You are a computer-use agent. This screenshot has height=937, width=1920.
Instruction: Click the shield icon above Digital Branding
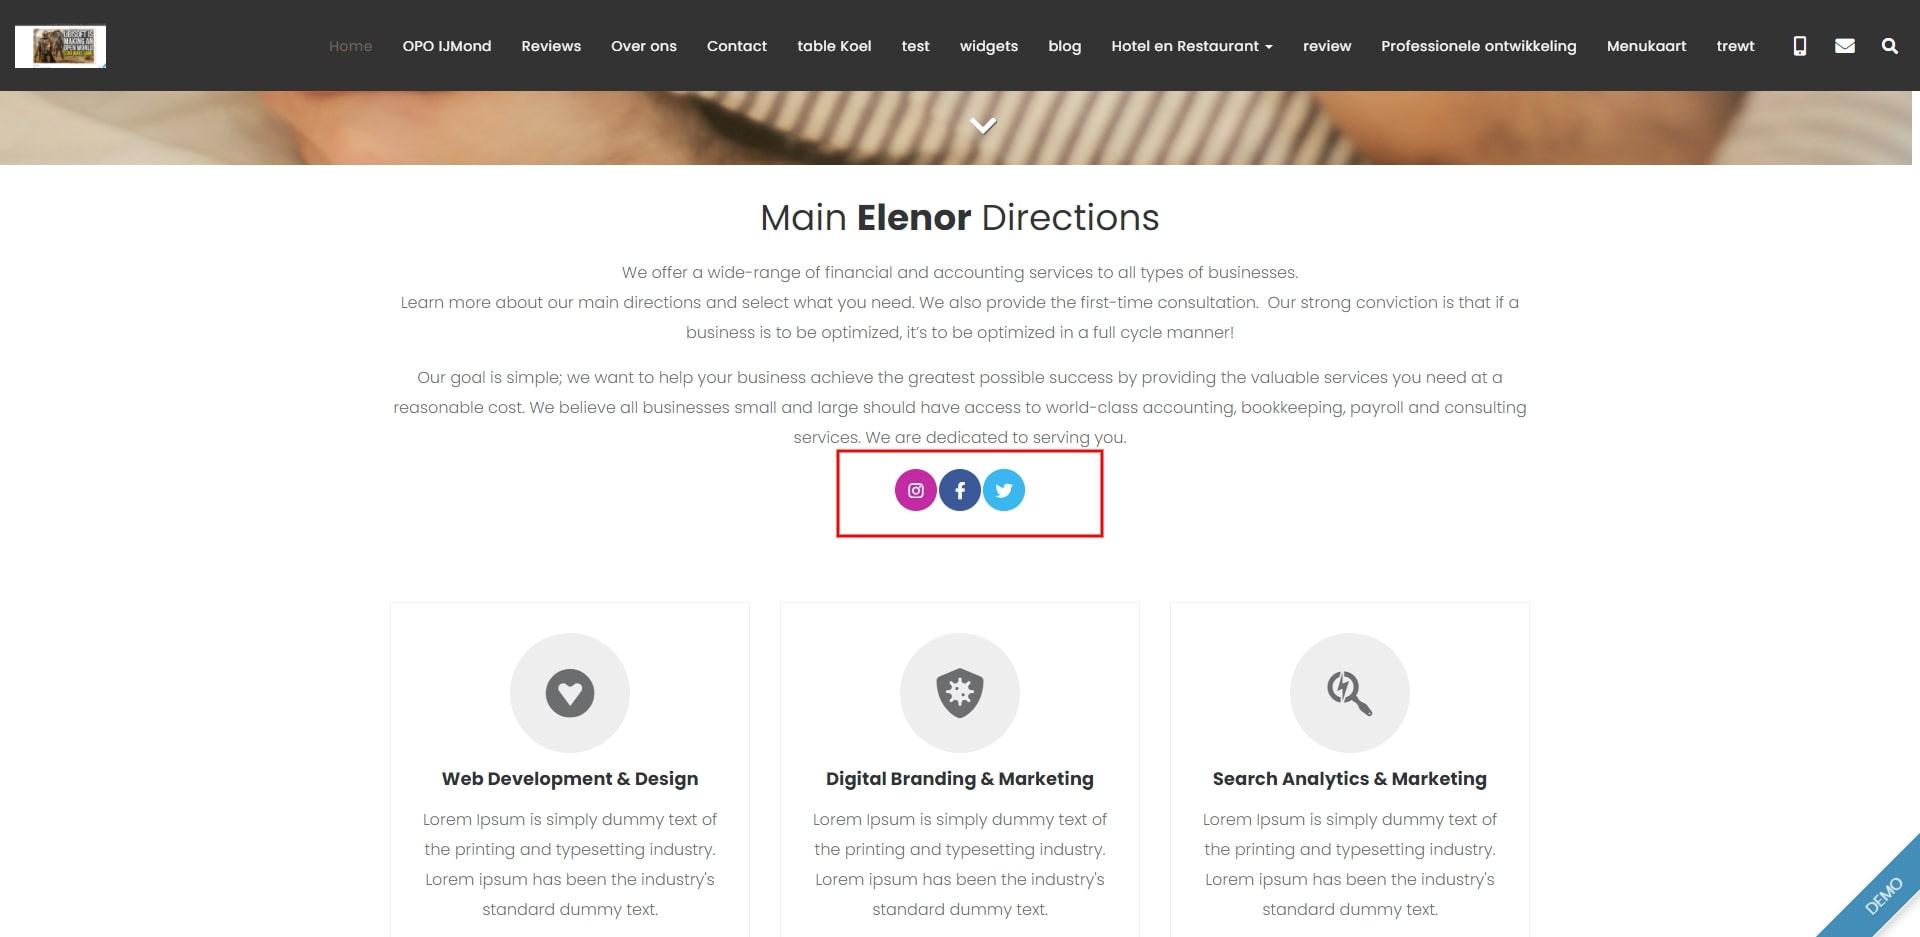point(960,693)
